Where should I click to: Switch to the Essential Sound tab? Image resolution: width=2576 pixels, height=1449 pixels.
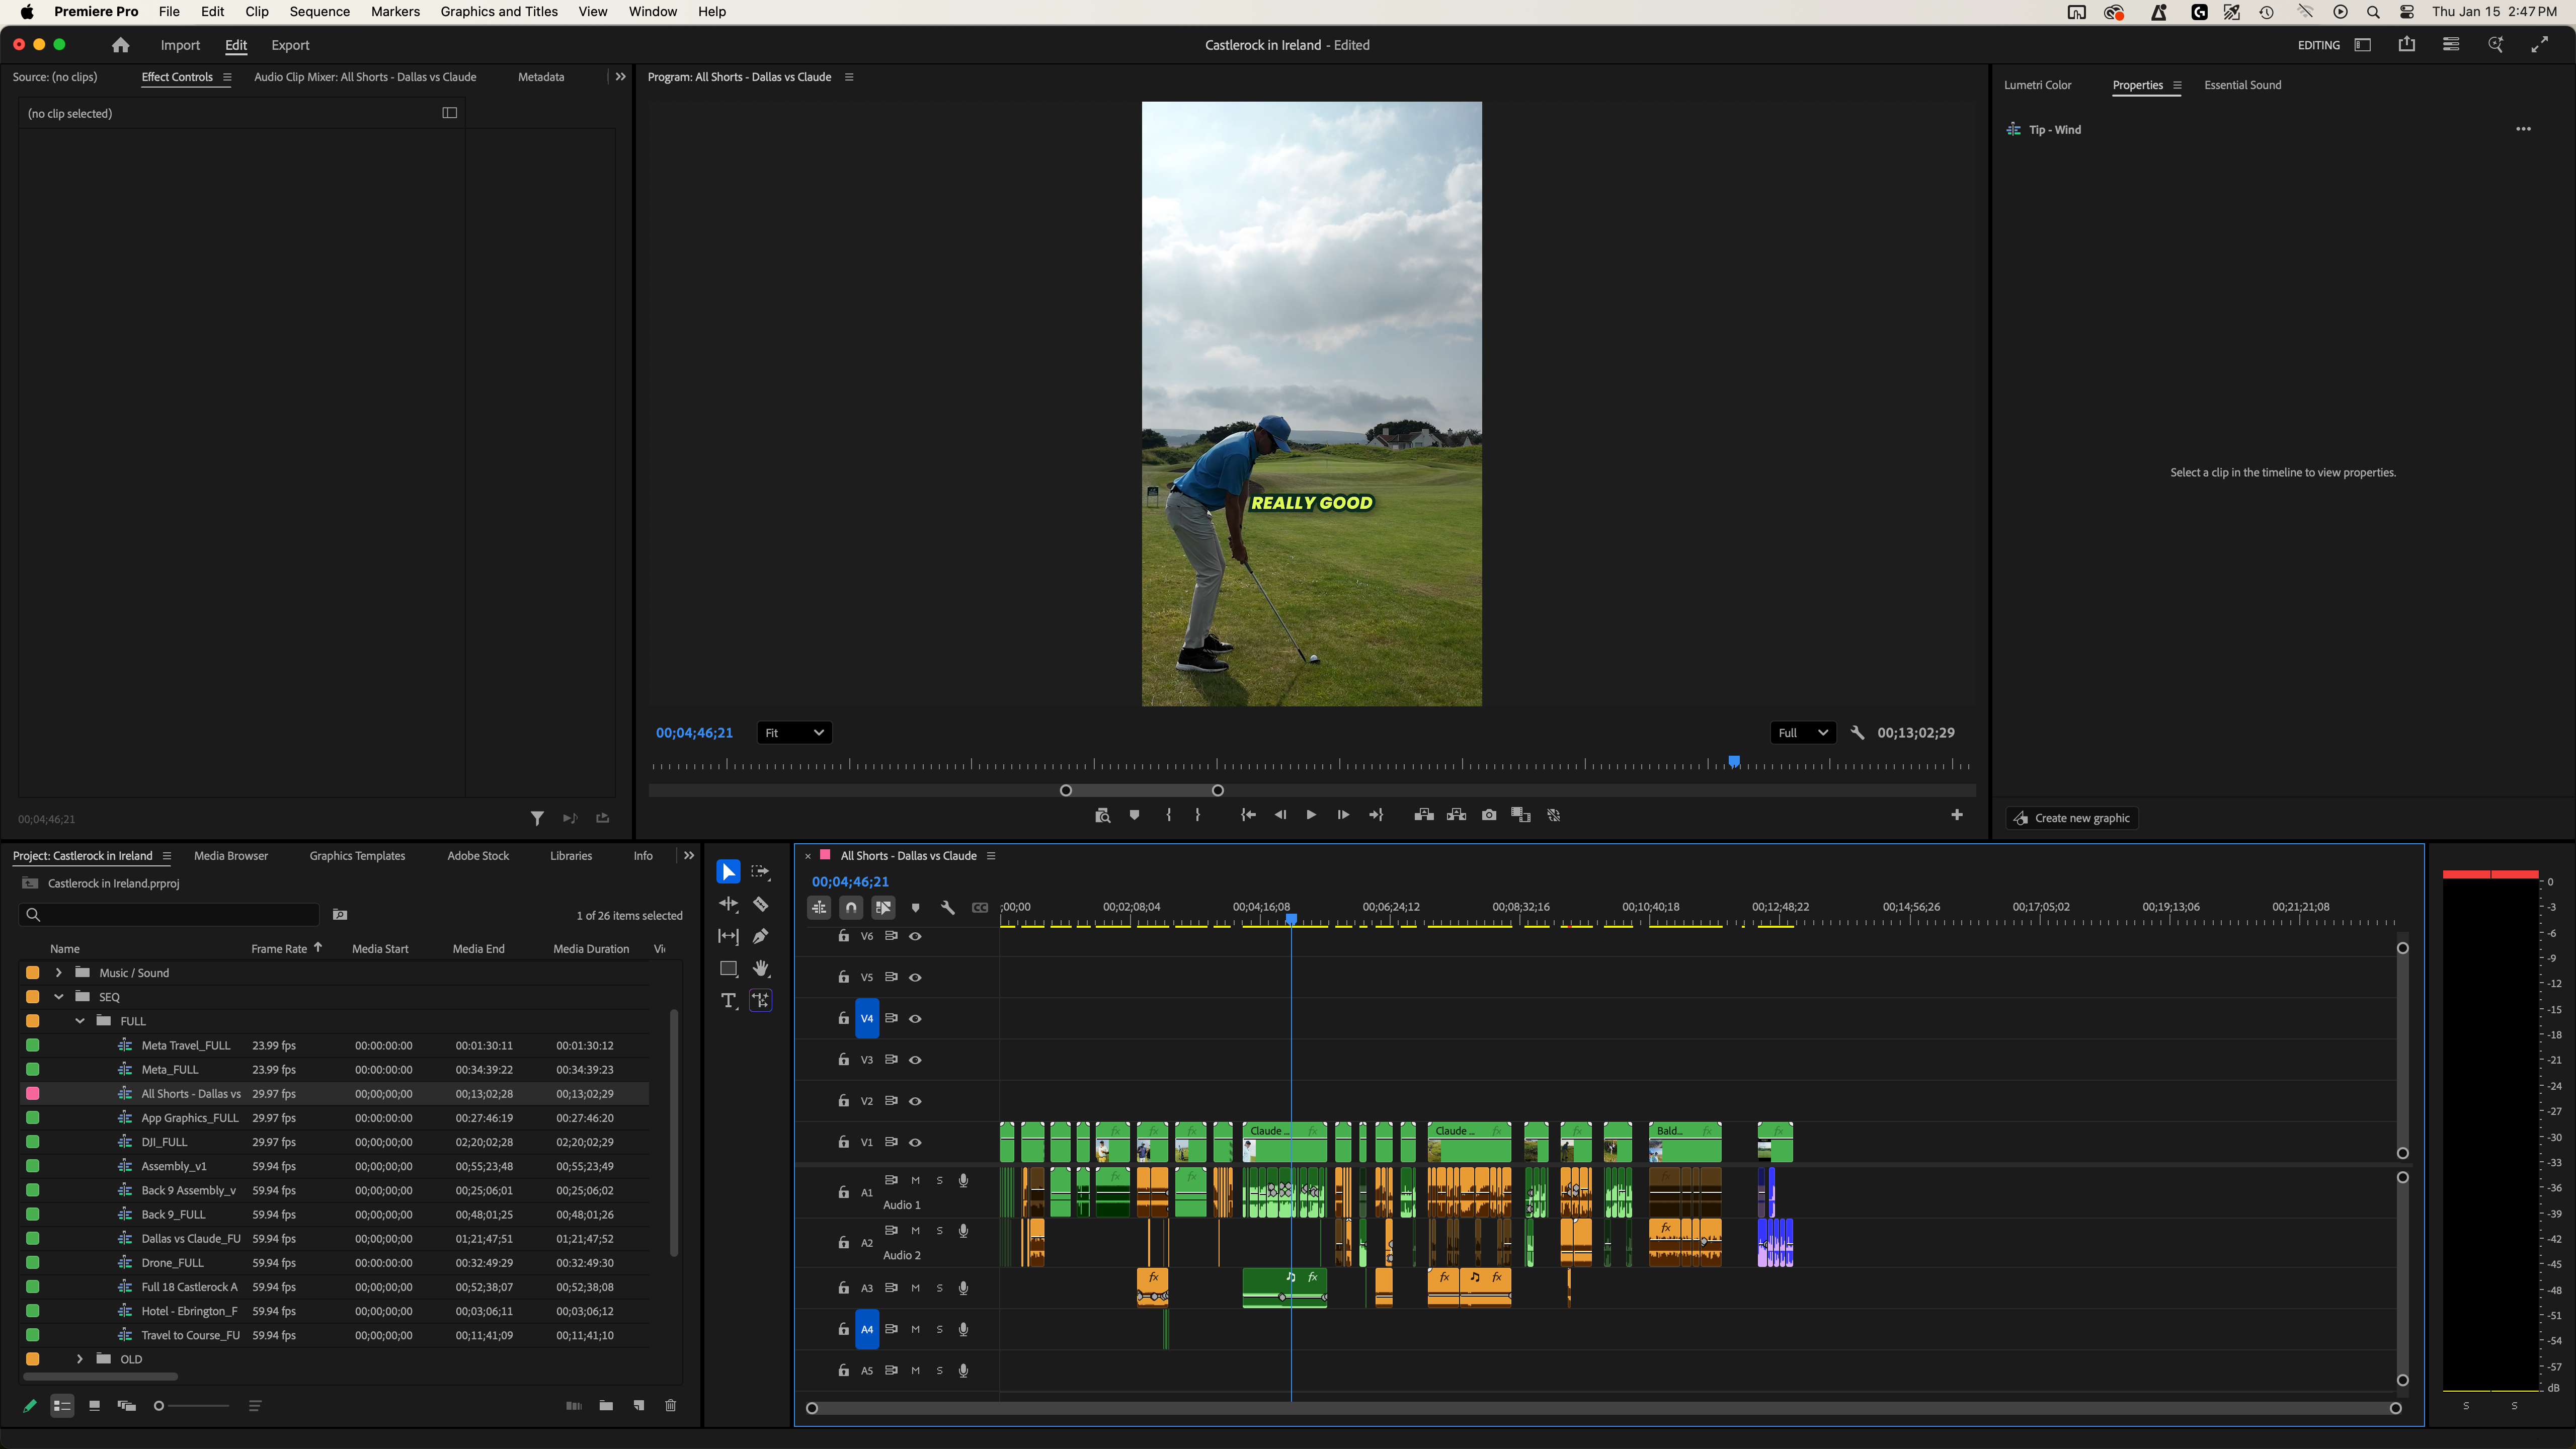point(2242,85)
